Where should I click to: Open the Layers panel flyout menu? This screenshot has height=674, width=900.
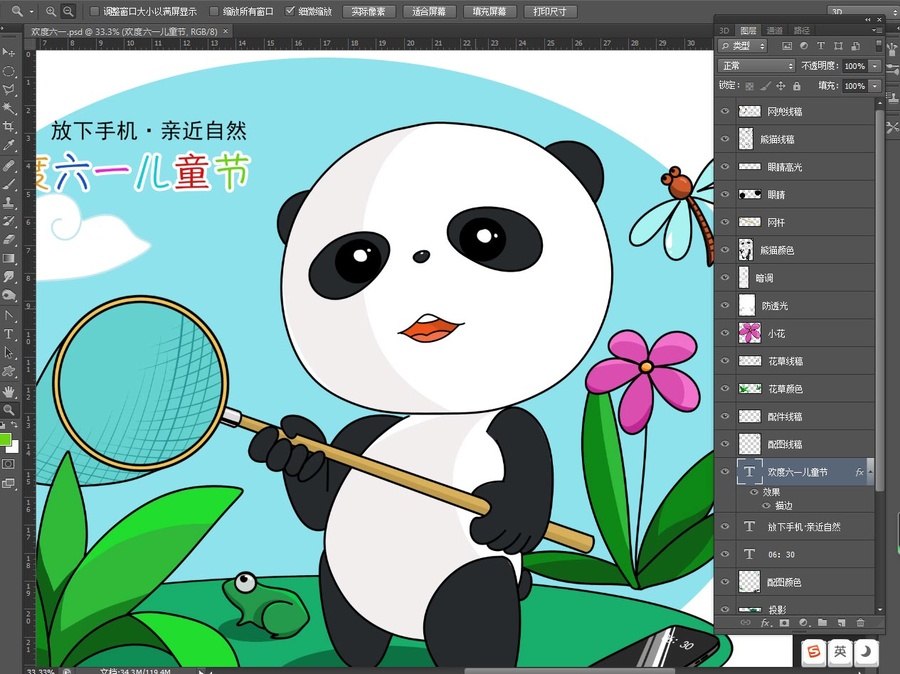876,30
